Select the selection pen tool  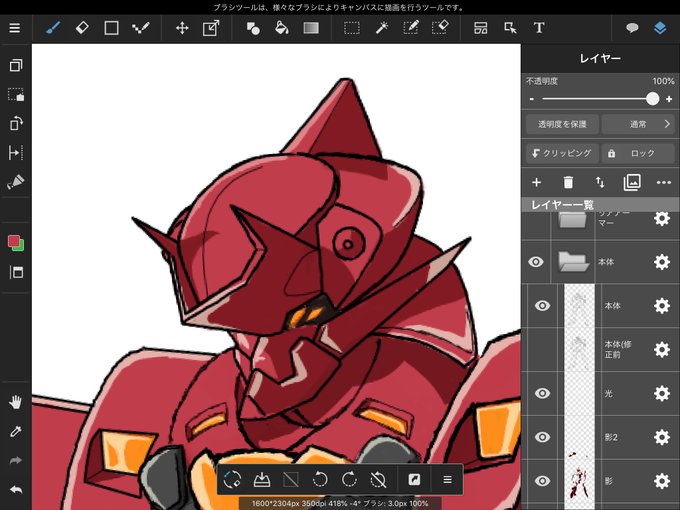pos(411,28)
